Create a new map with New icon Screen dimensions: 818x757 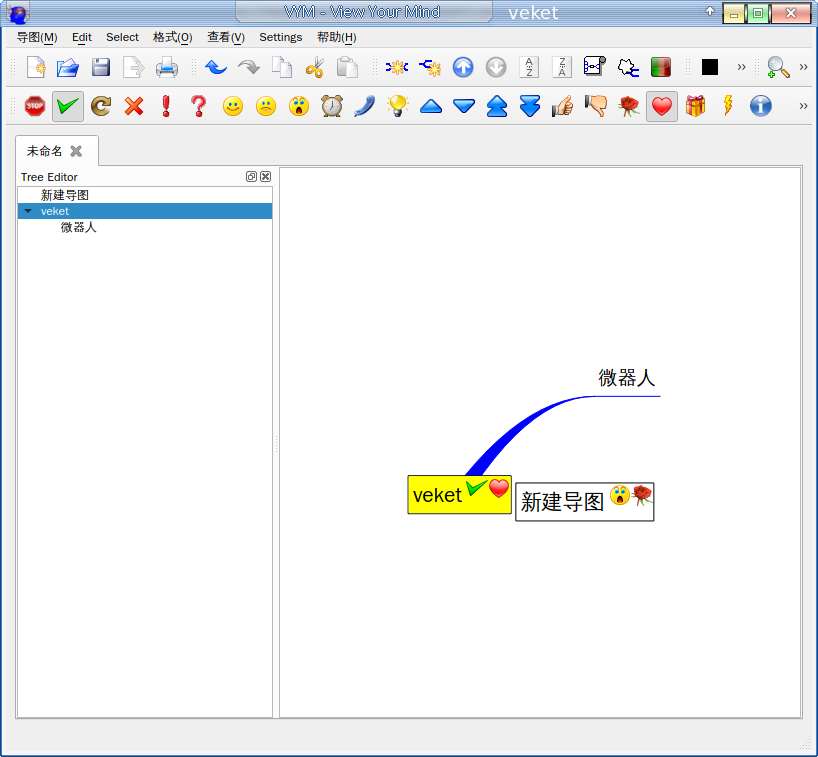tap(36, 67)
